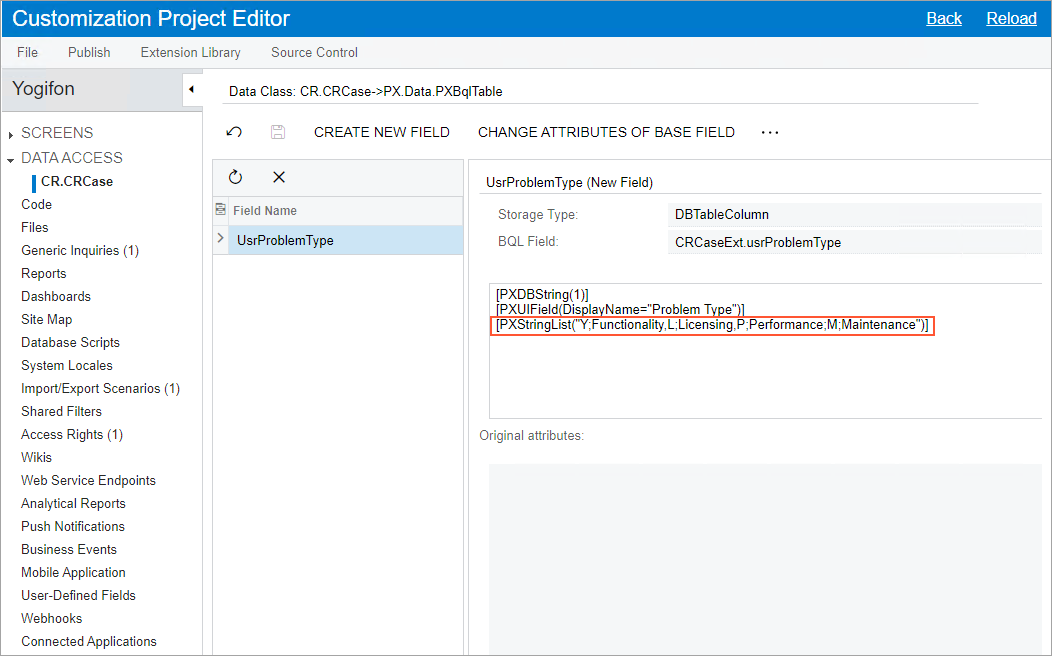Select Database Scripts in the navigation tree
Screen dimensions: 1052x656
tap(71, 342)
